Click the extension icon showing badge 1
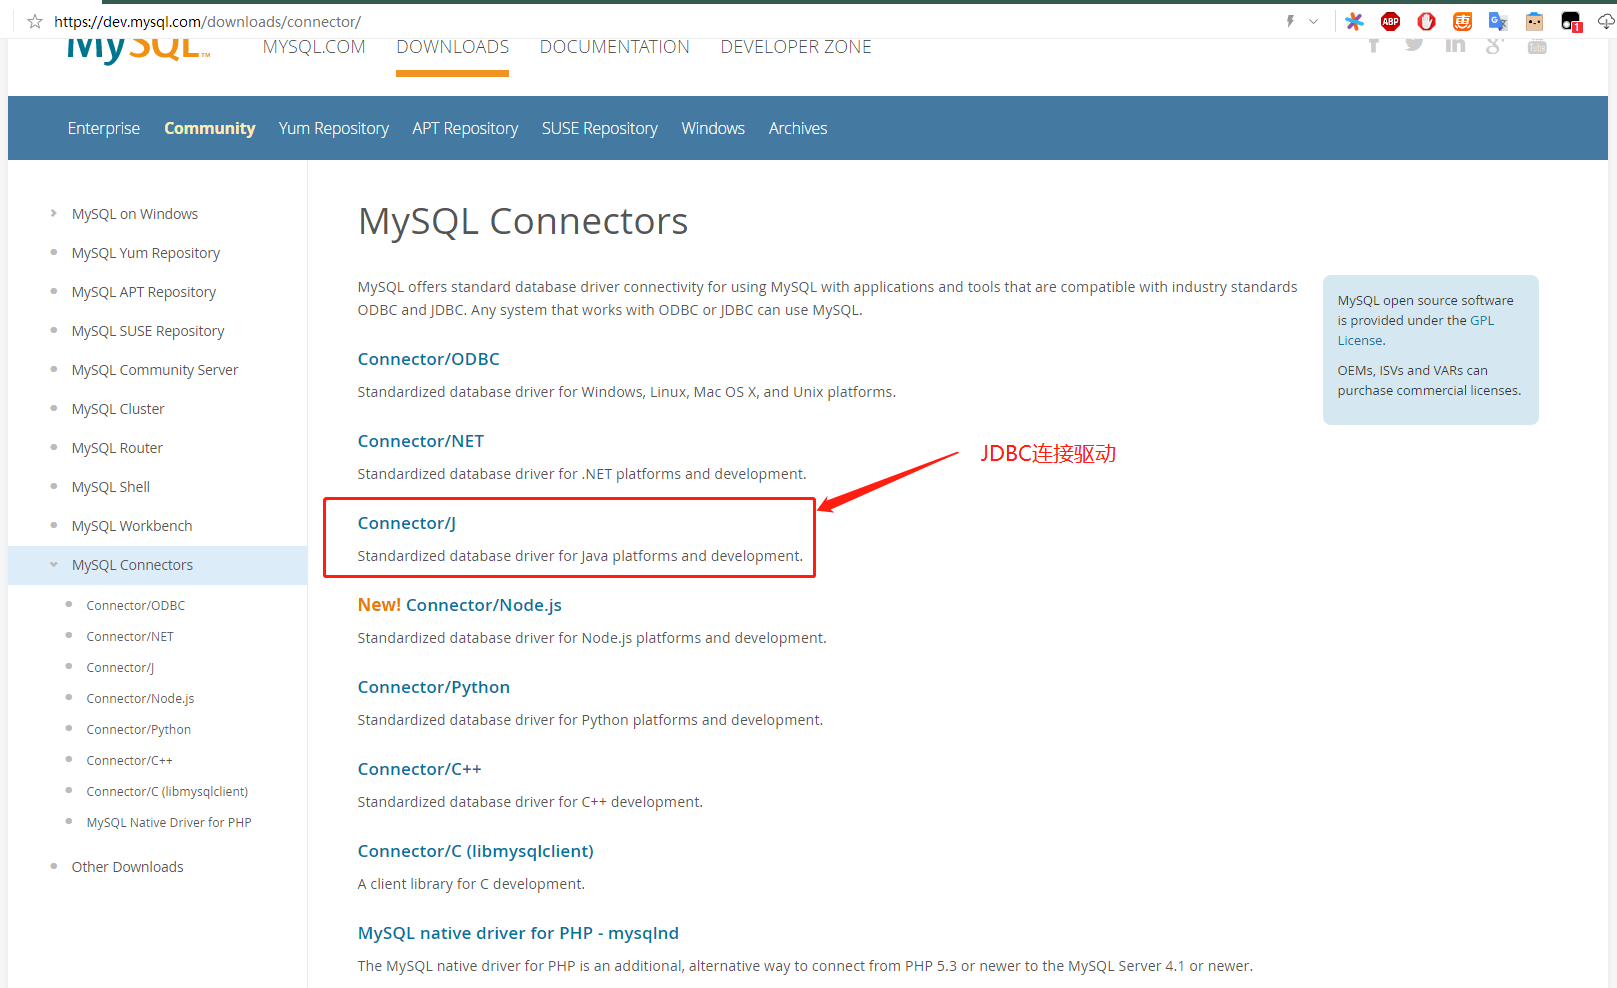 (x=1568, y=21)
